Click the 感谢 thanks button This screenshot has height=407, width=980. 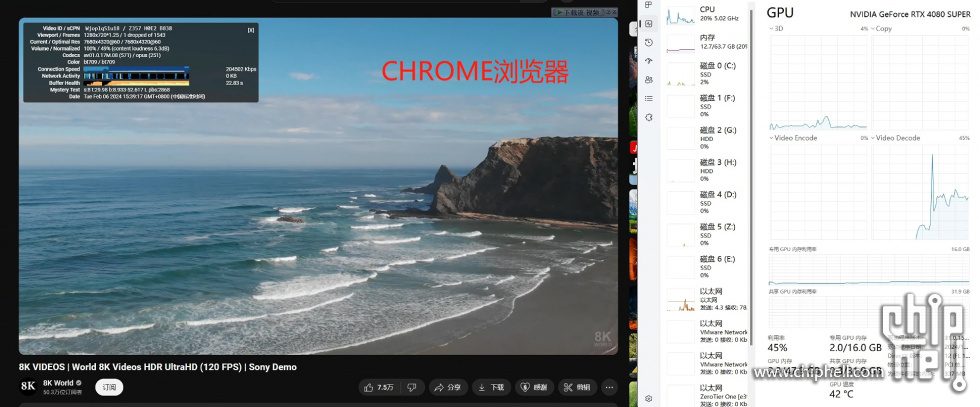(x=534, y=388)
